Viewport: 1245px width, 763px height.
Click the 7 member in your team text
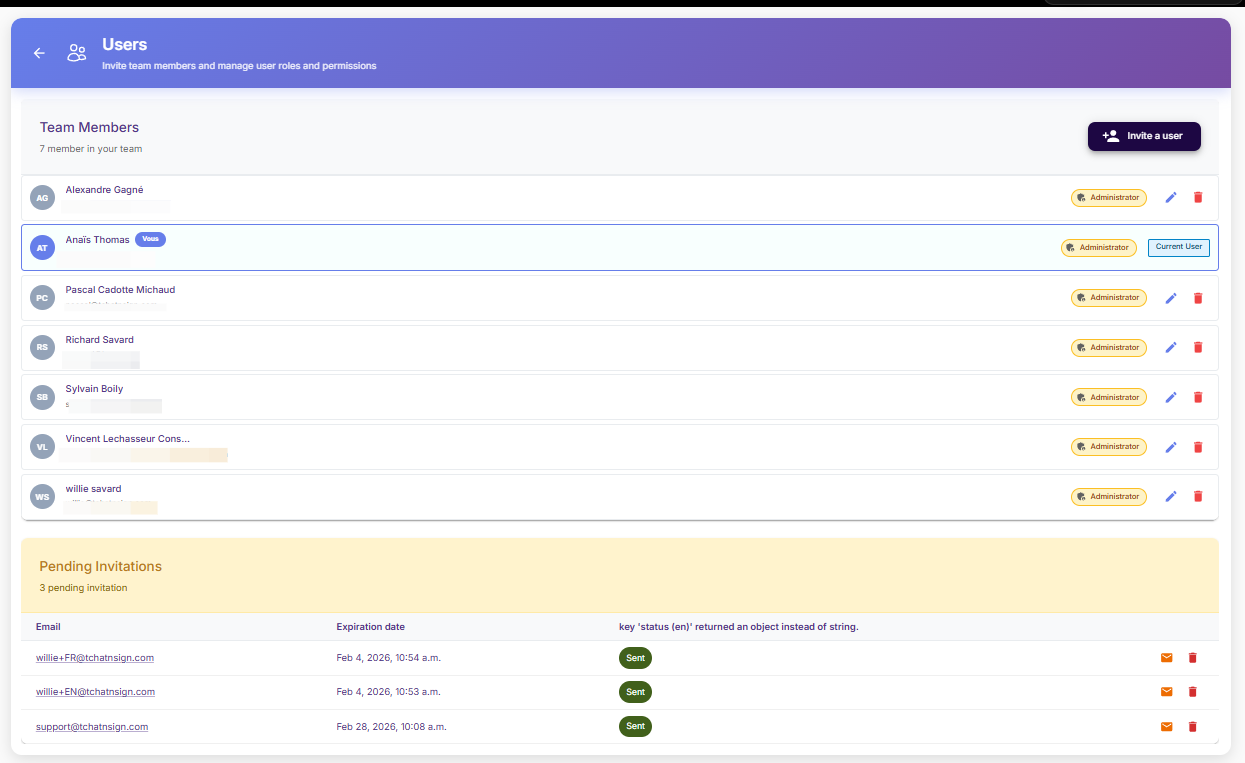(x=91, y=149)
